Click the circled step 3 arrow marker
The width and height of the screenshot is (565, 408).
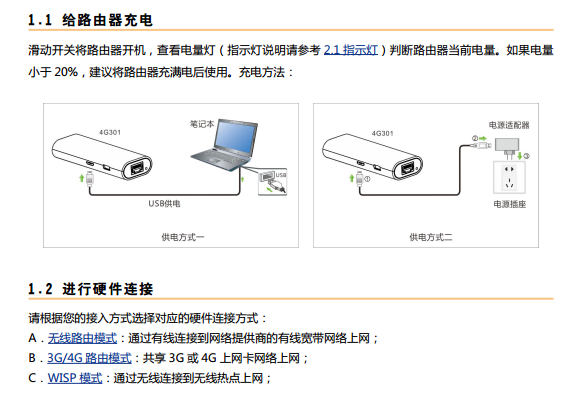click(x=523, y=156)
